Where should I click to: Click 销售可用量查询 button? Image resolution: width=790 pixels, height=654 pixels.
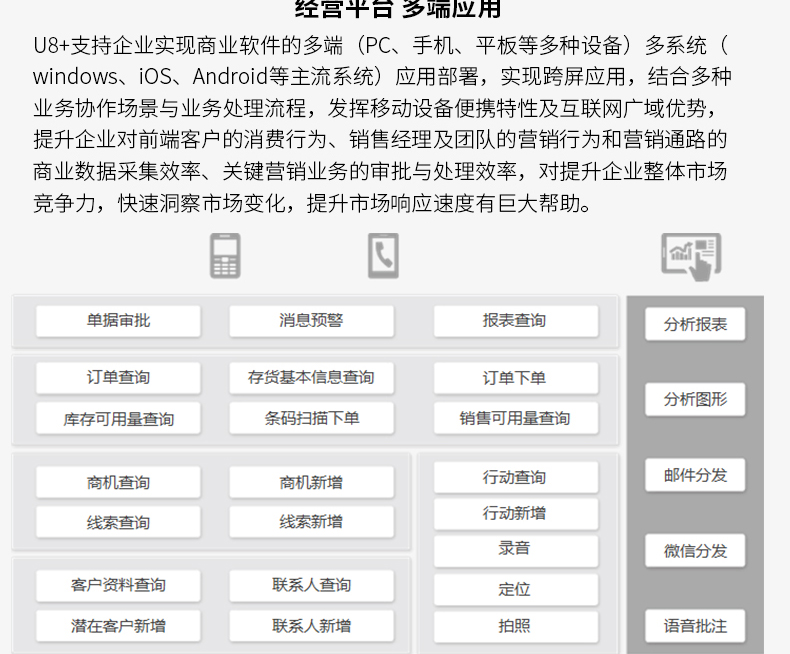515,418
